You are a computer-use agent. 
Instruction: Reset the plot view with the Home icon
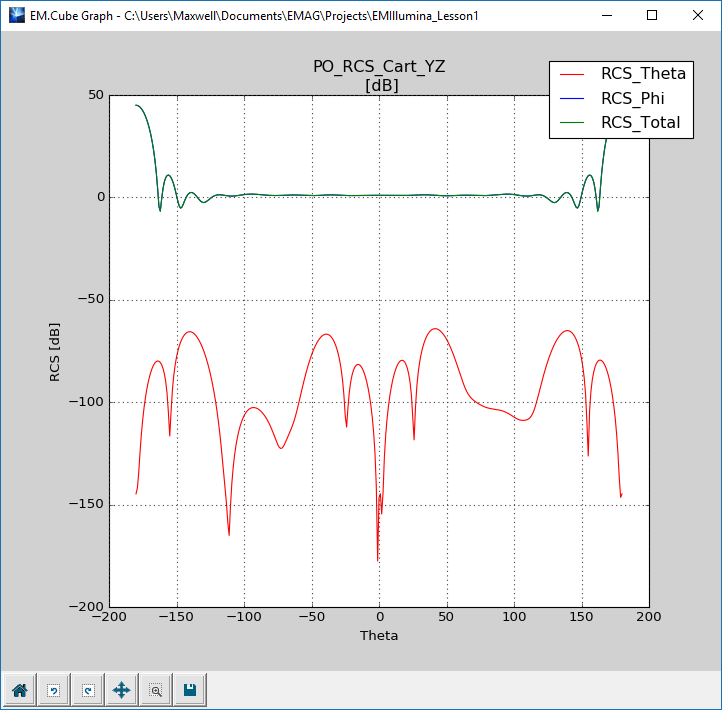click(x=19, y=690)
